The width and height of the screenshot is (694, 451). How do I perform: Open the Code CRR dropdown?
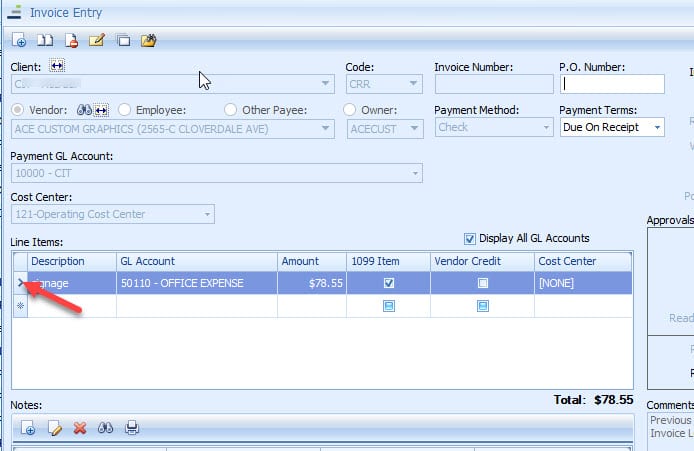413,84
